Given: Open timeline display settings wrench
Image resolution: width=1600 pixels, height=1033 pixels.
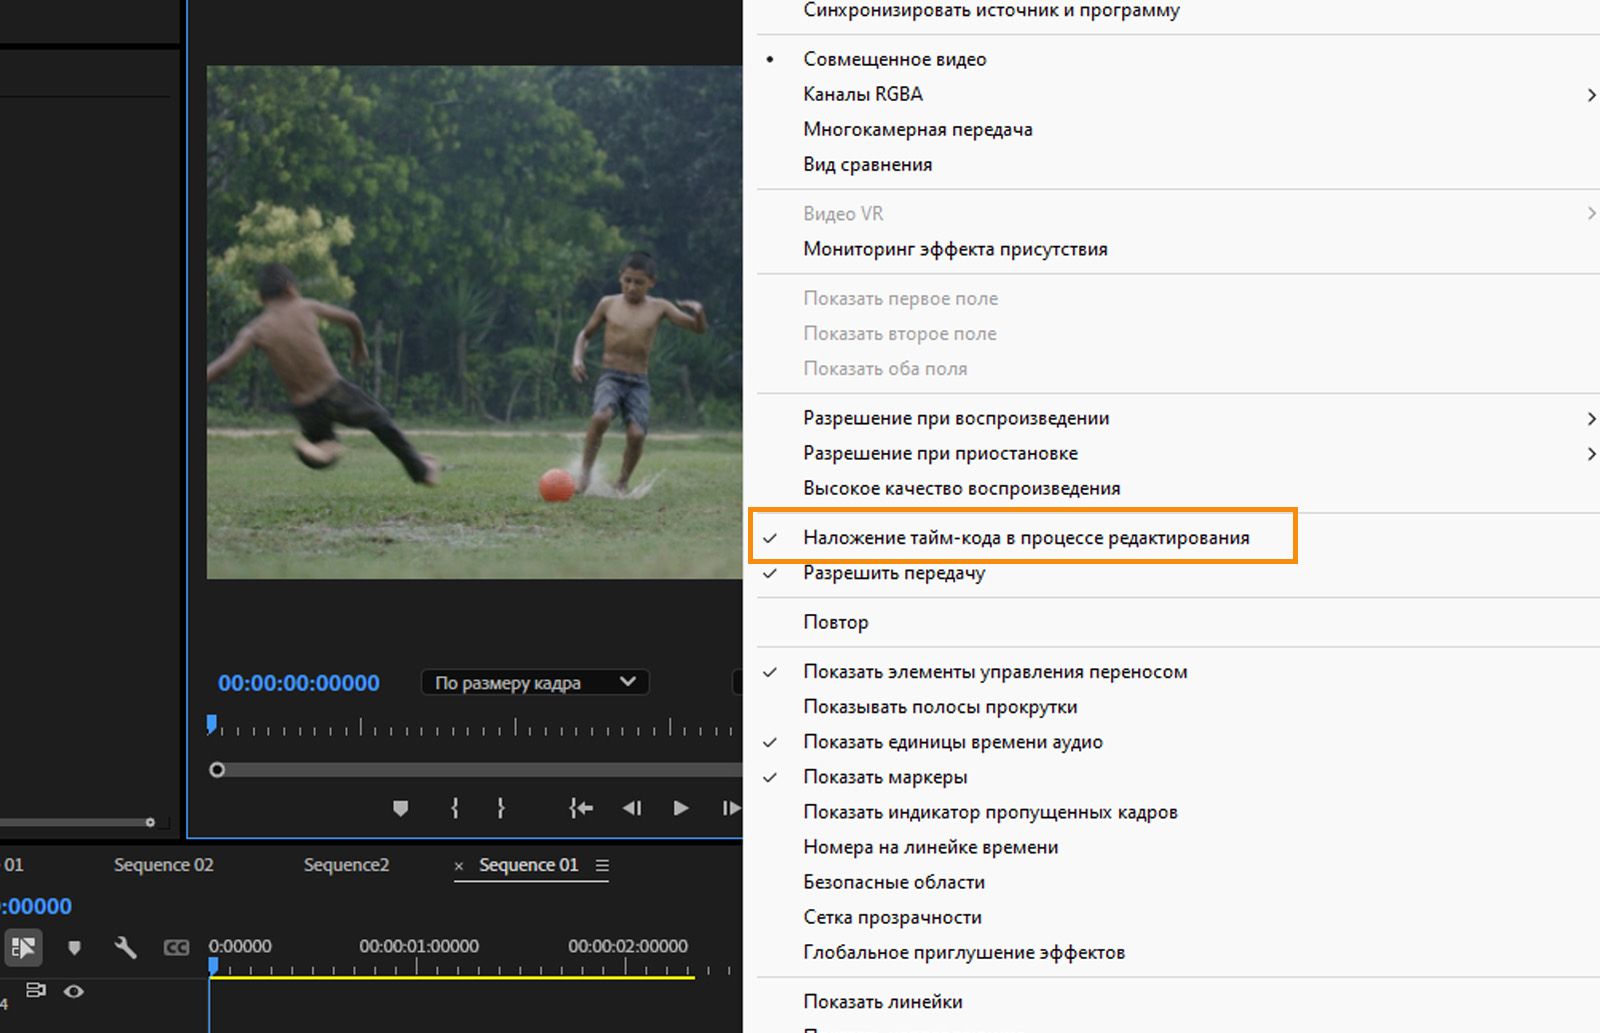Looking at the screenshot, I should point(125,947).
